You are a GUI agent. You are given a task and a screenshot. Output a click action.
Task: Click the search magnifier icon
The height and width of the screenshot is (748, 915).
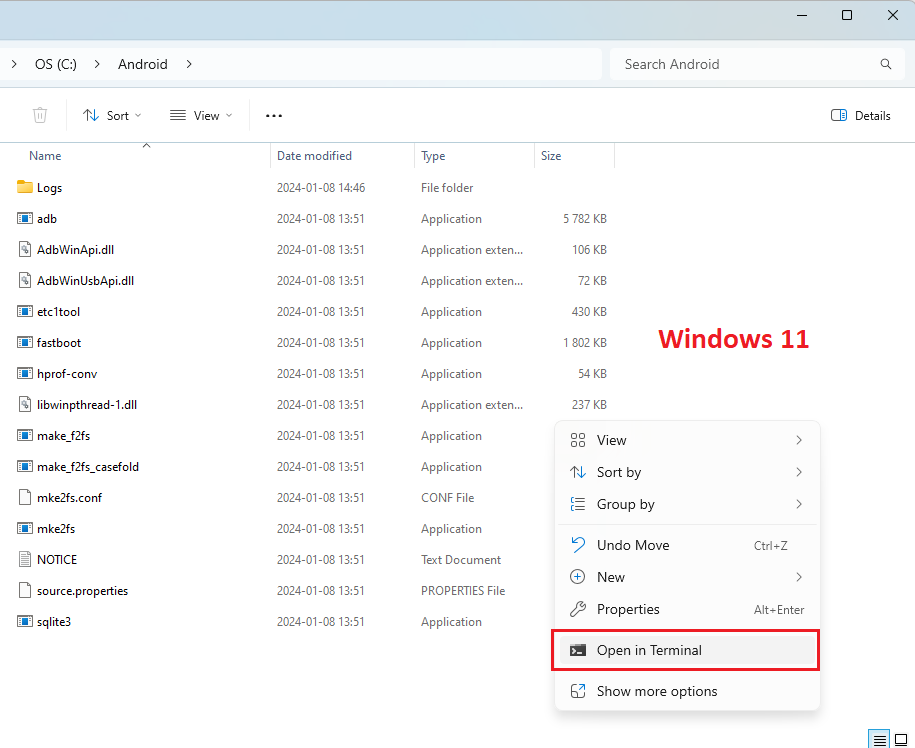point(885,64)
